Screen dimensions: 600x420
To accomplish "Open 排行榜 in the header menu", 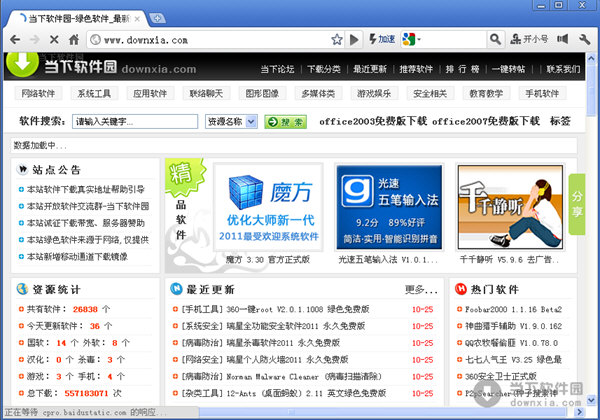I will [462, 69].
